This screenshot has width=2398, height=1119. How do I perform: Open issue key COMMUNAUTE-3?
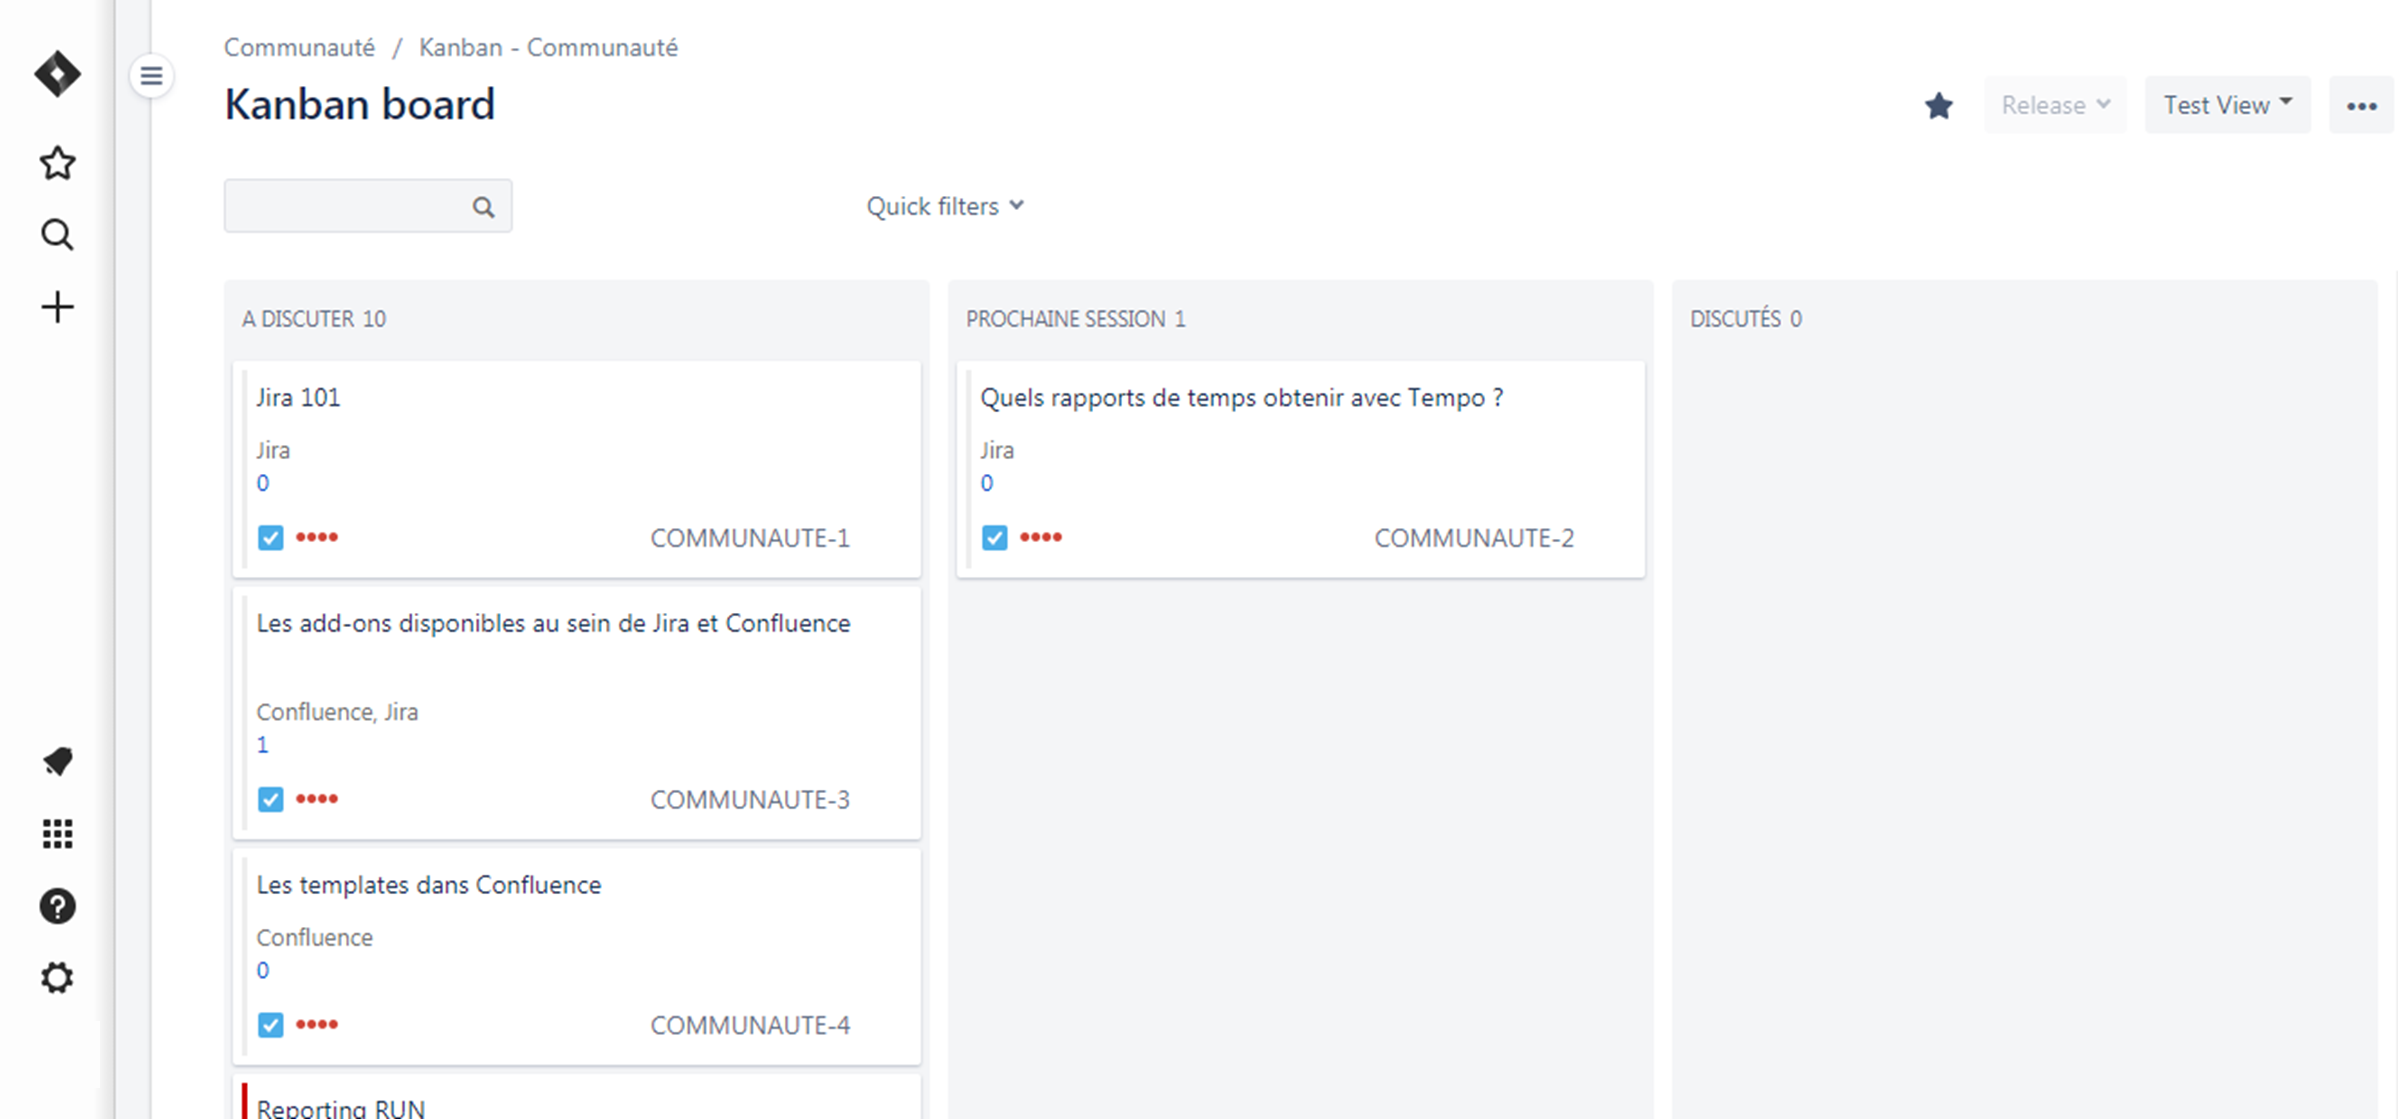750,800
